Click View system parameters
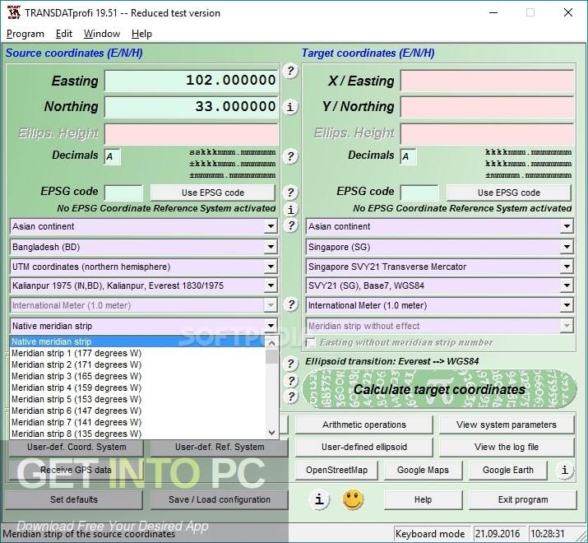 [506, 424]
